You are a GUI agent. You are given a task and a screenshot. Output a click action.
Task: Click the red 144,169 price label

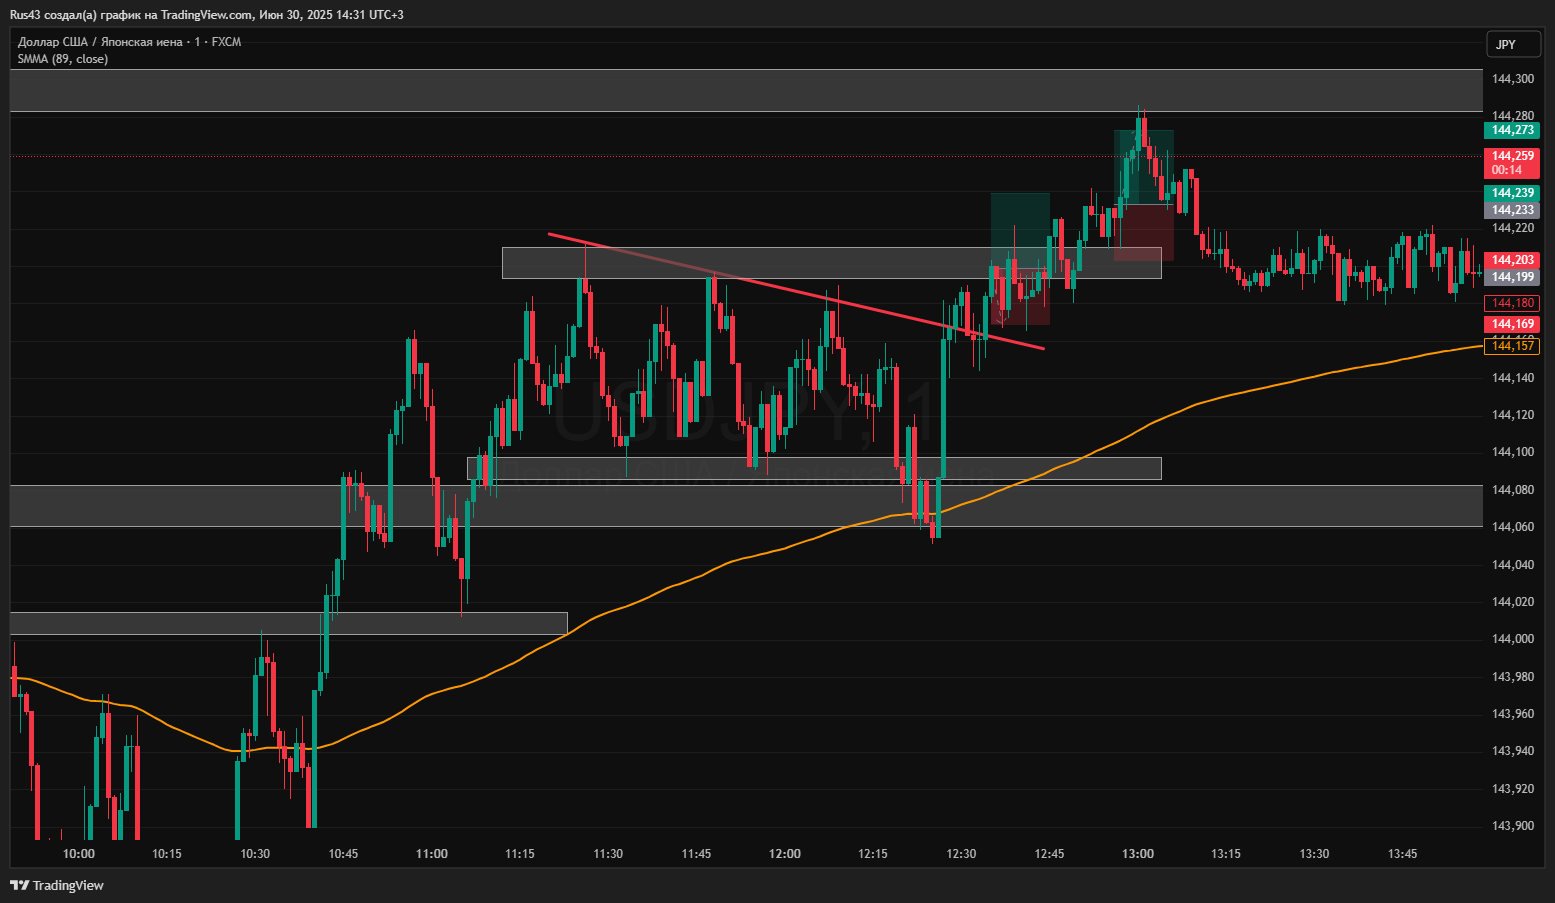click(1512, 324)
